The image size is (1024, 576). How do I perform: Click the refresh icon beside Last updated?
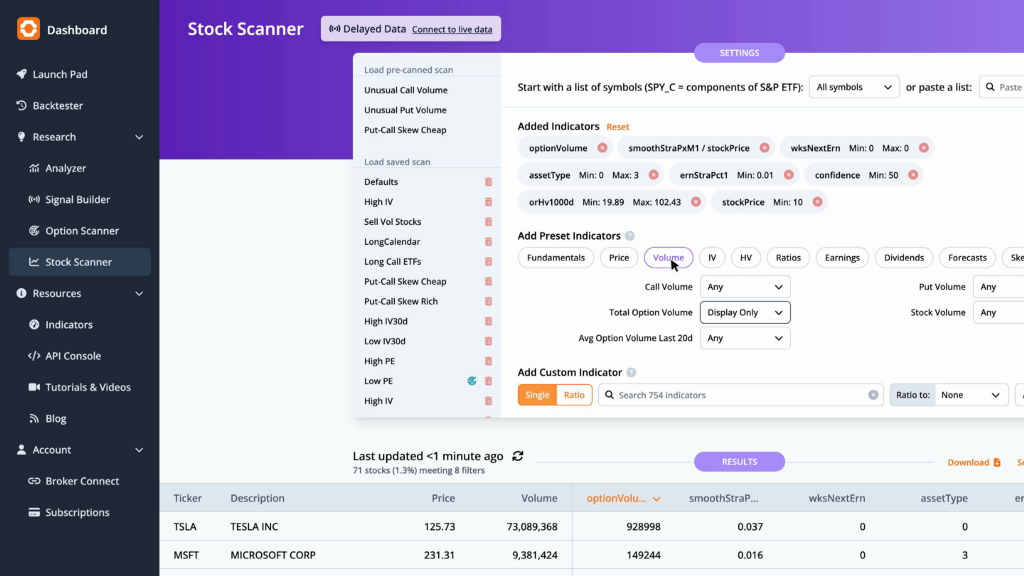[518, 456]
